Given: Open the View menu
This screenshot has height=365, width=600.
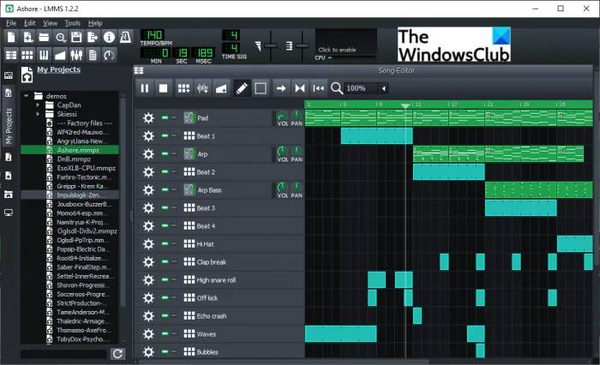Looking at the screenshot, I should point(50,23).
